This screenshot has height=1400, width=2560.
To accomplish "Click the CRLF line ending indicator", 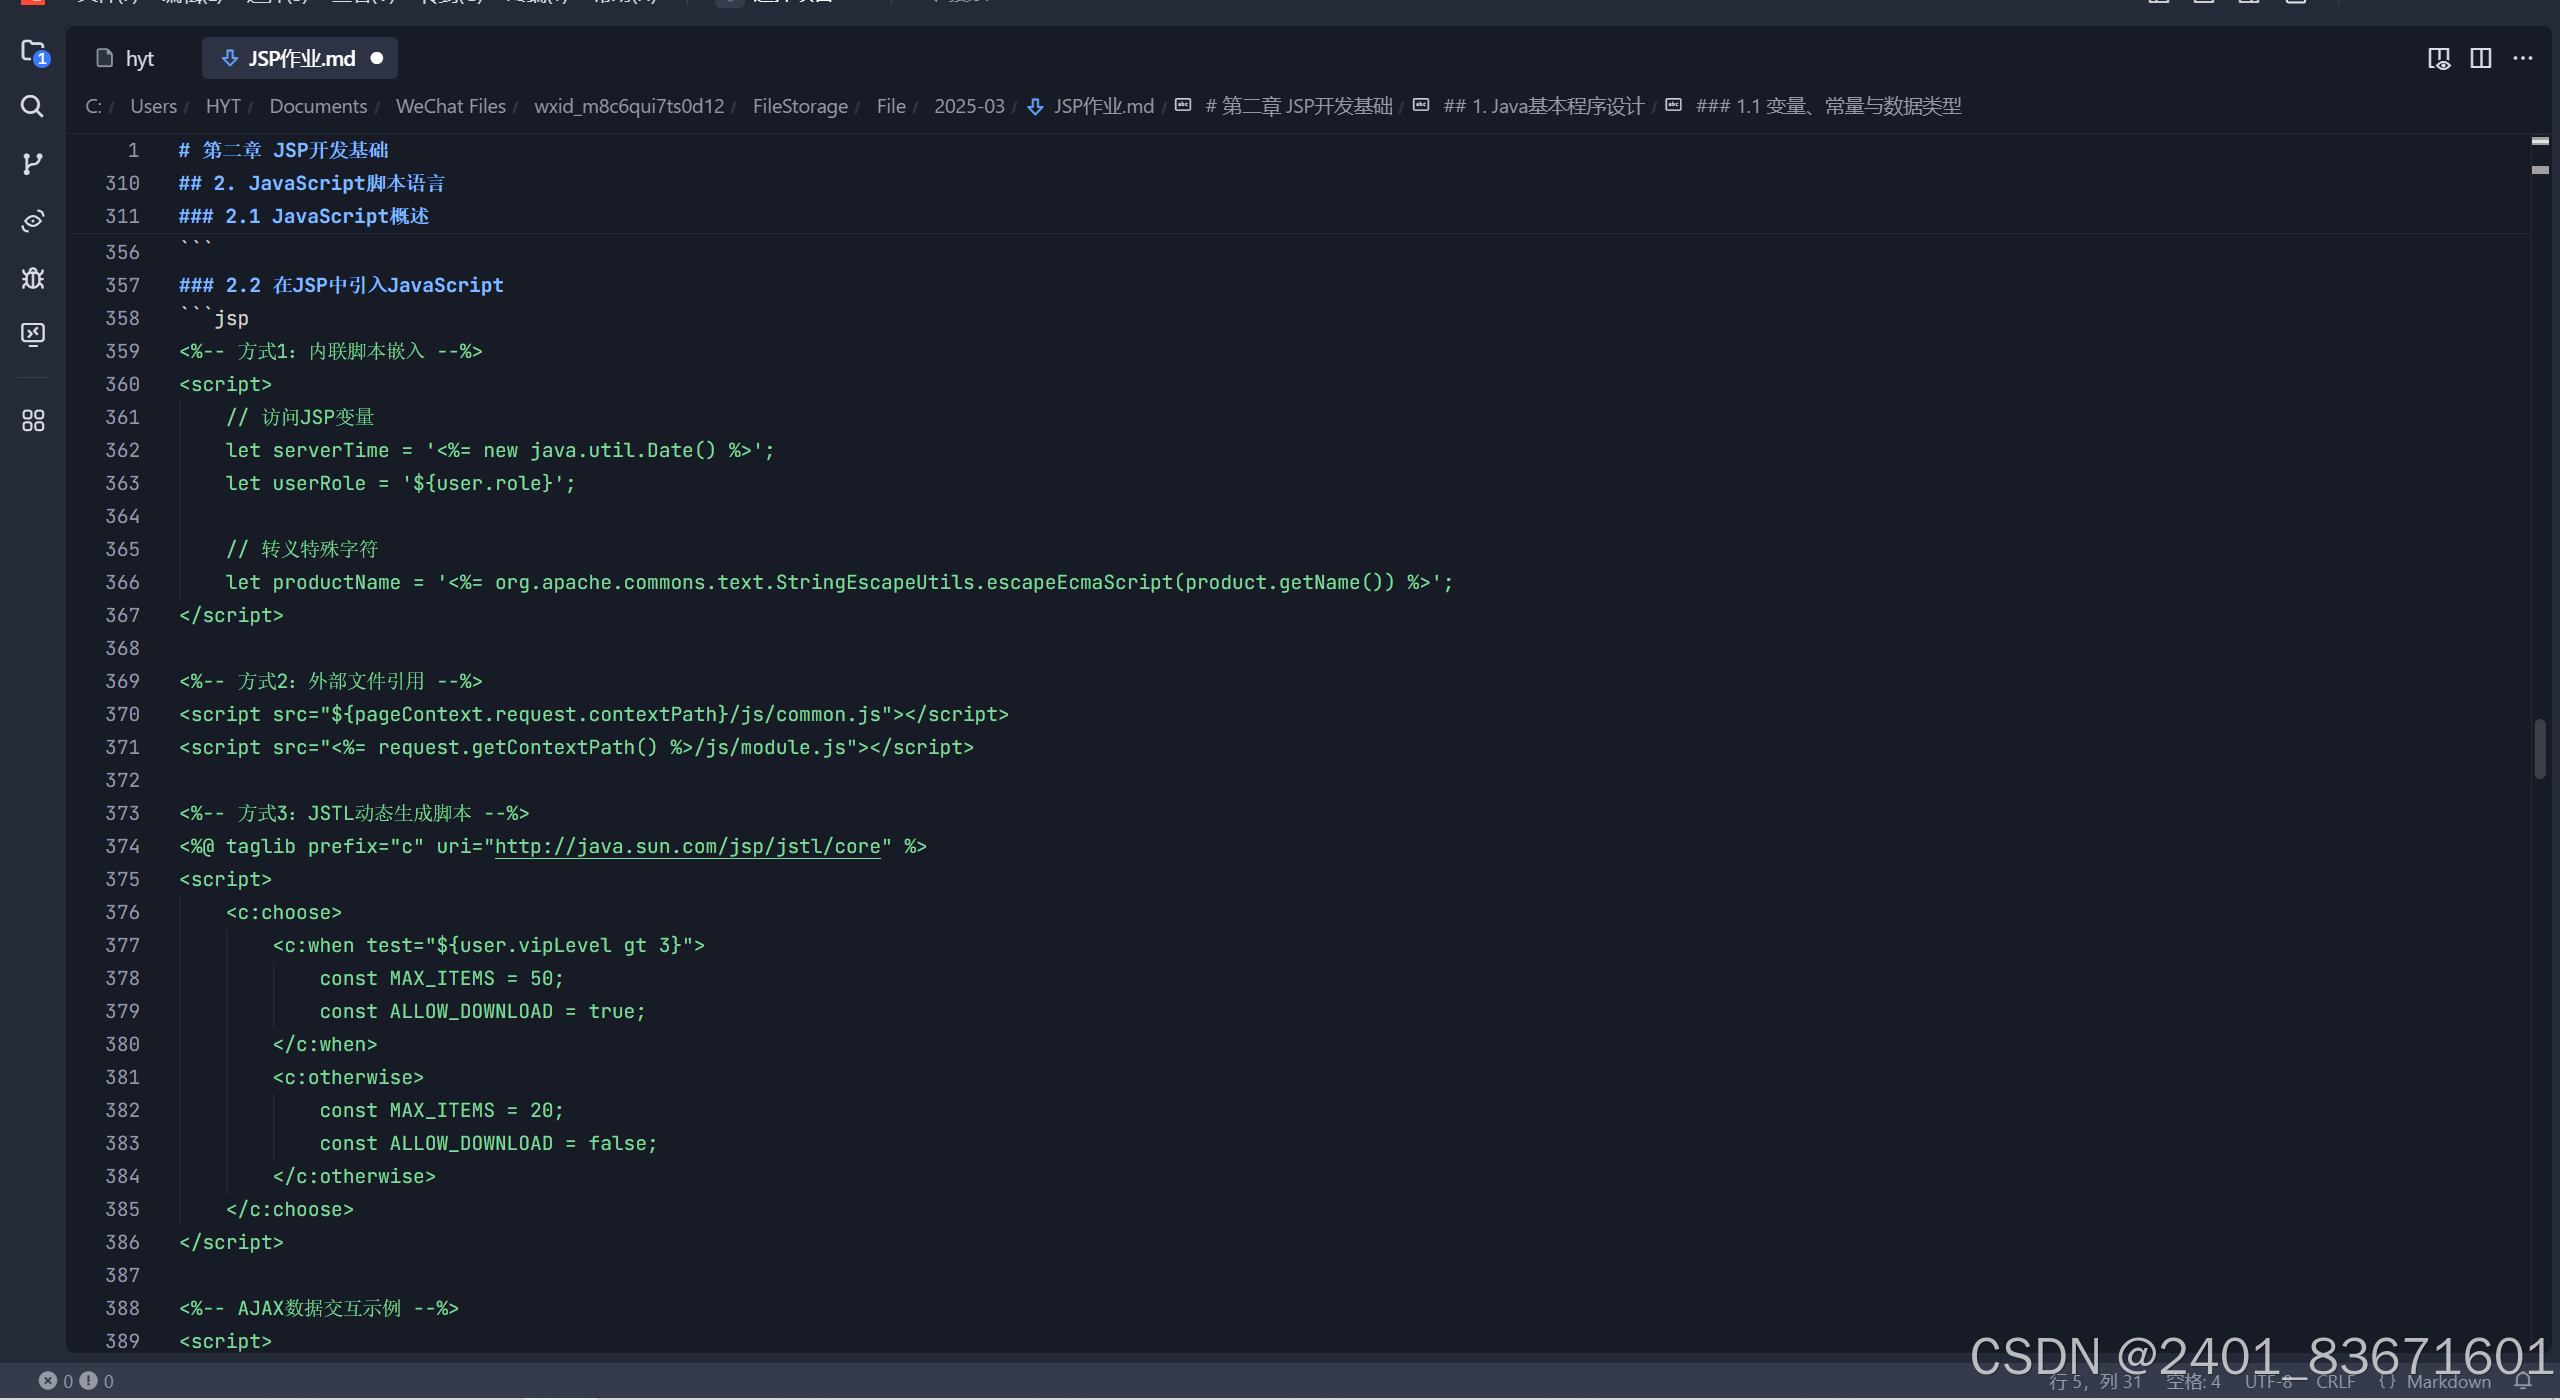I will click(2335, 1381).
